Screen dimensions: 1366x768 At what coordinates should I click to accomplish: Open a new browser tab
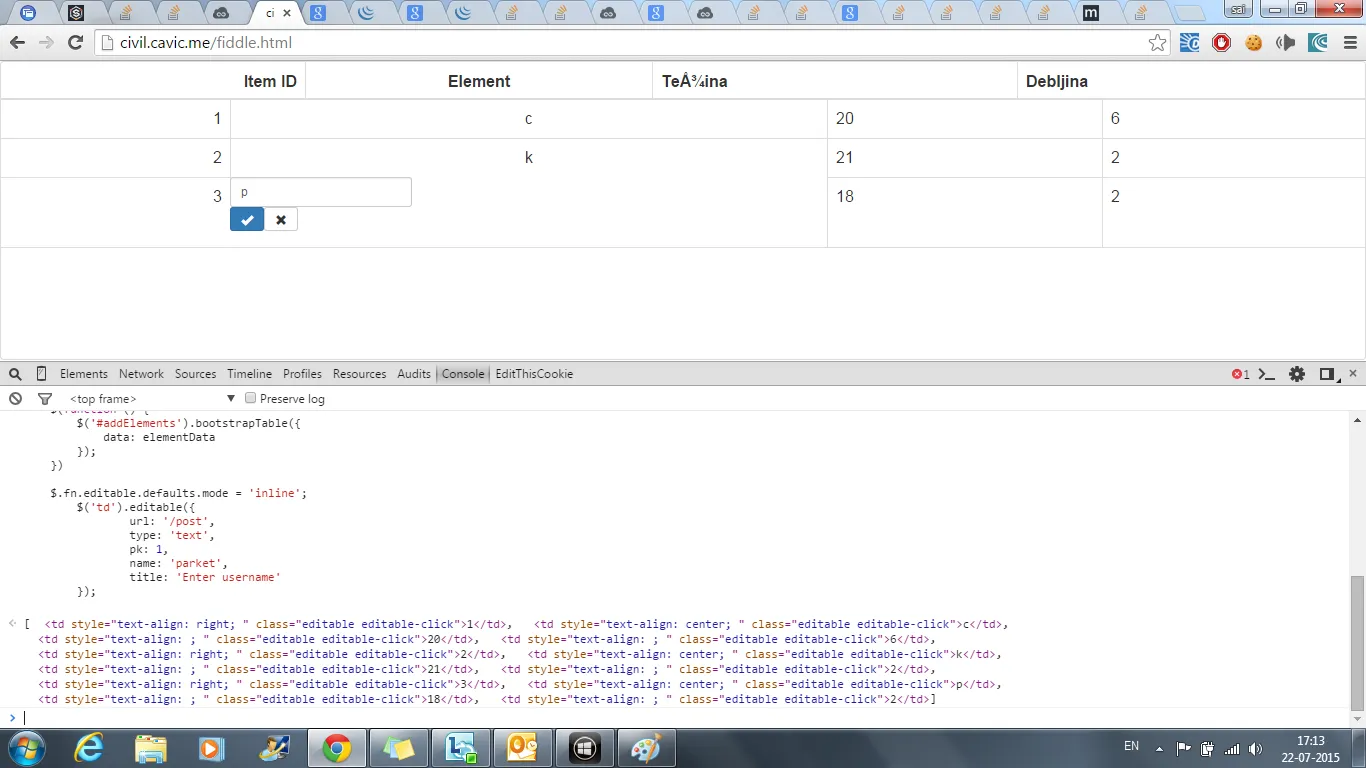point(1189,14)
